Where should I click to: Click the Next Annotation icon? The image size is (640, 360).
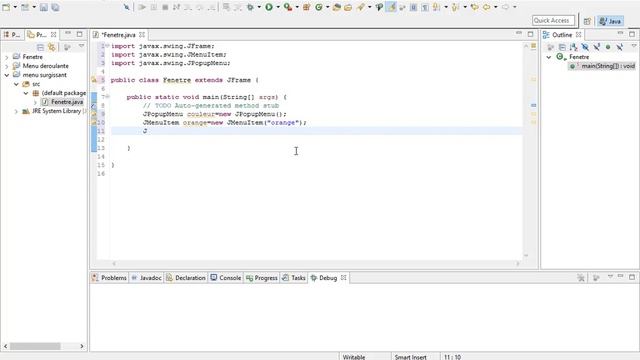point(436,7)
